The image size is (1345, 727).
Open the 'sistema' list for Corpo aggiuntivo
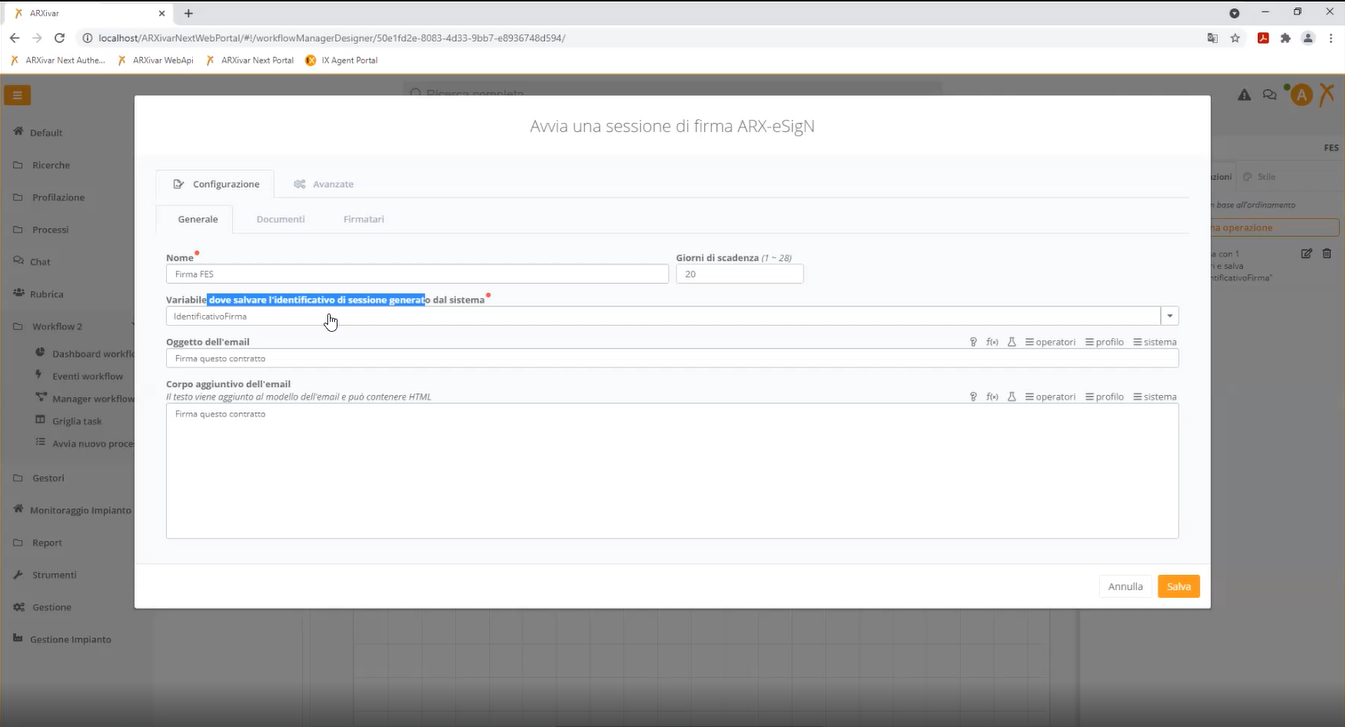point(1155,397)
